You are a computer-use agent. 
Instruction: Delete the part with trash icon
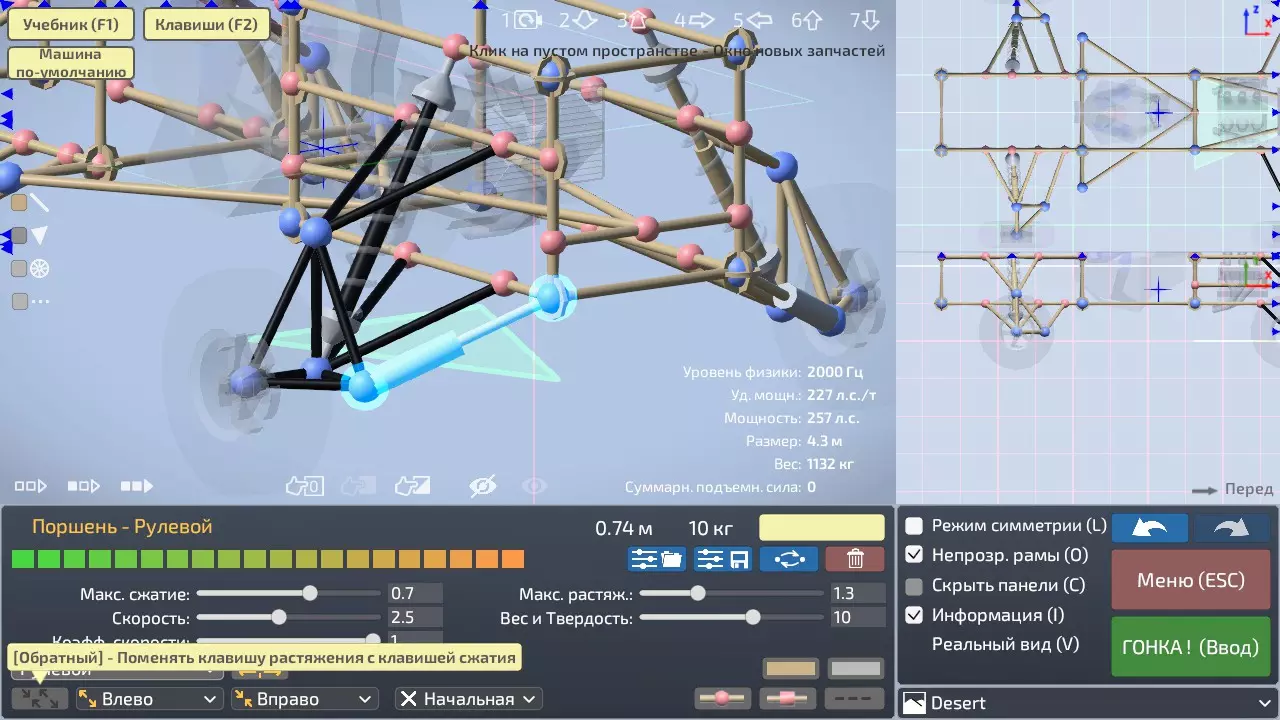tap(855, 559)
